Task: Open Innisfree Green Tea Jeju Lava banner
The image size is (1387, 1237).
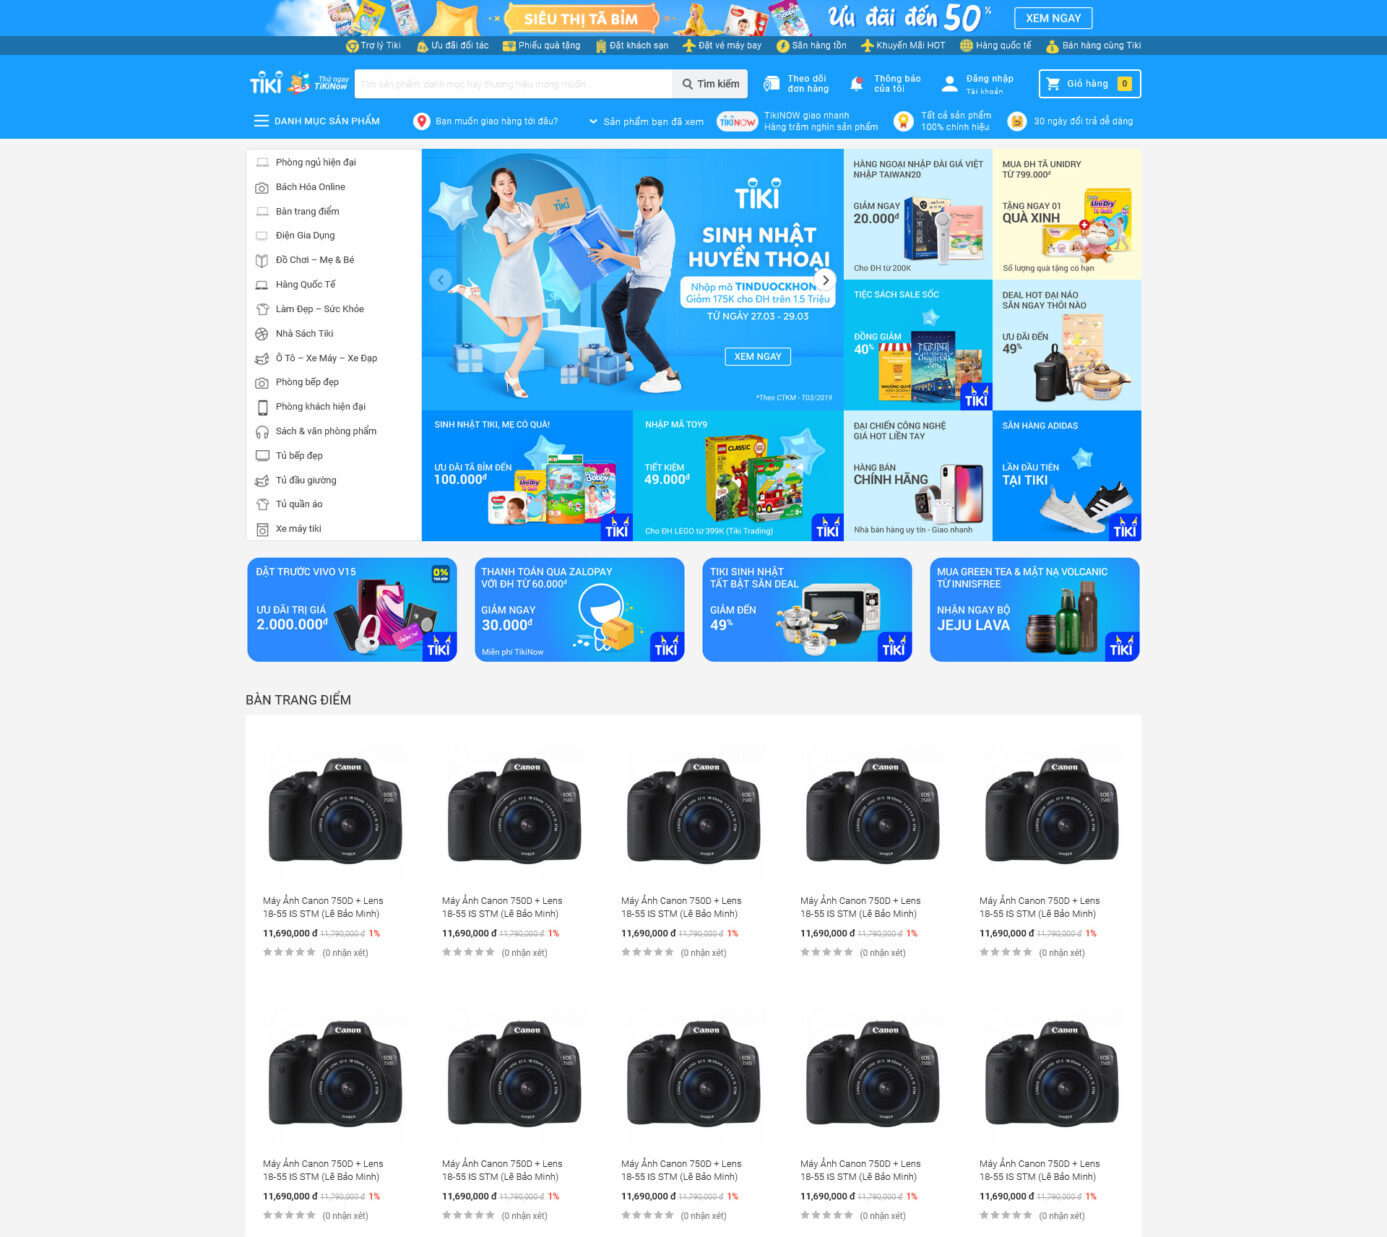Action: (1035, 610)
